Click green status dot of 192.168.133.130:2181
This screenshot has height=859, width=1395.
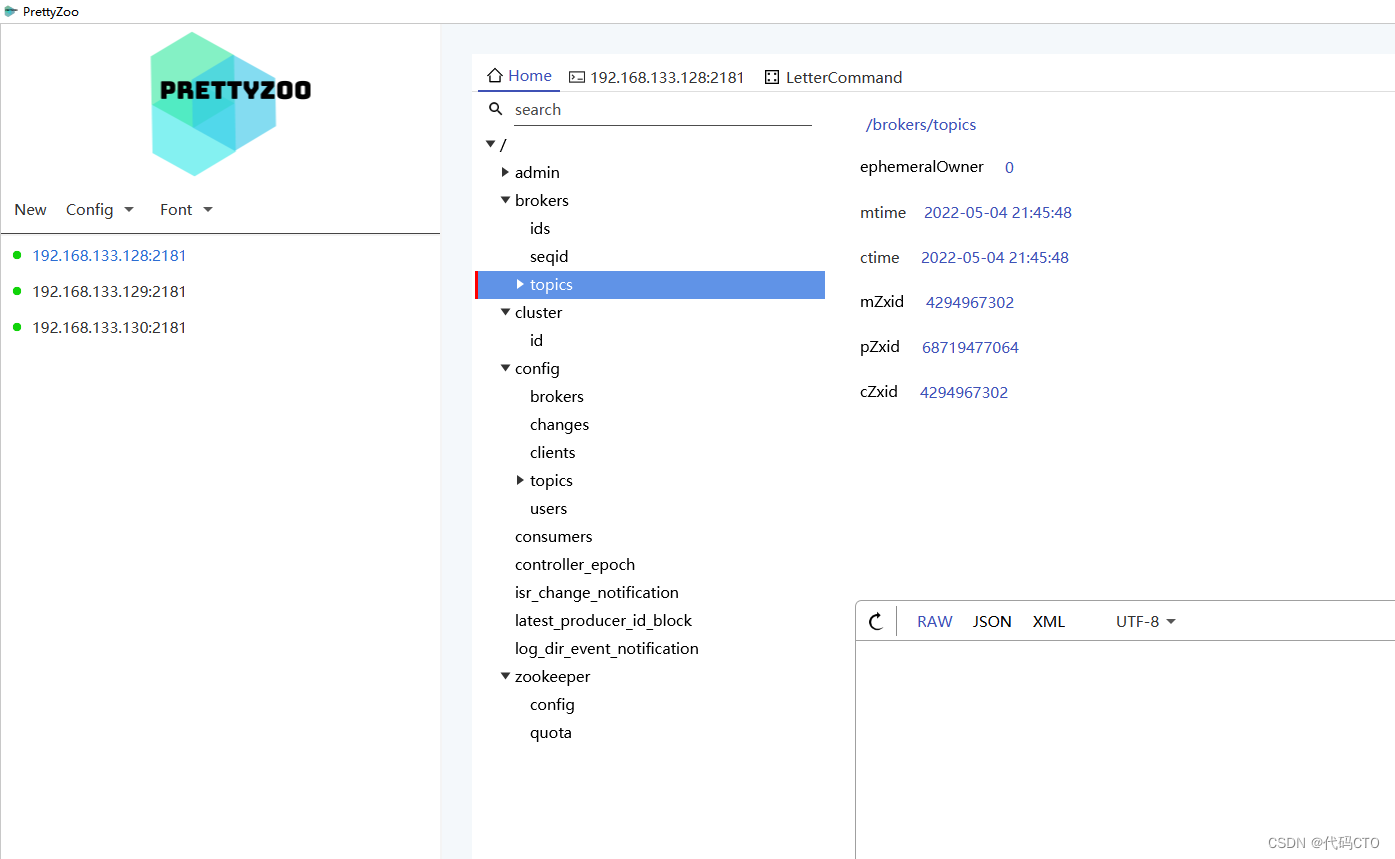17,327
